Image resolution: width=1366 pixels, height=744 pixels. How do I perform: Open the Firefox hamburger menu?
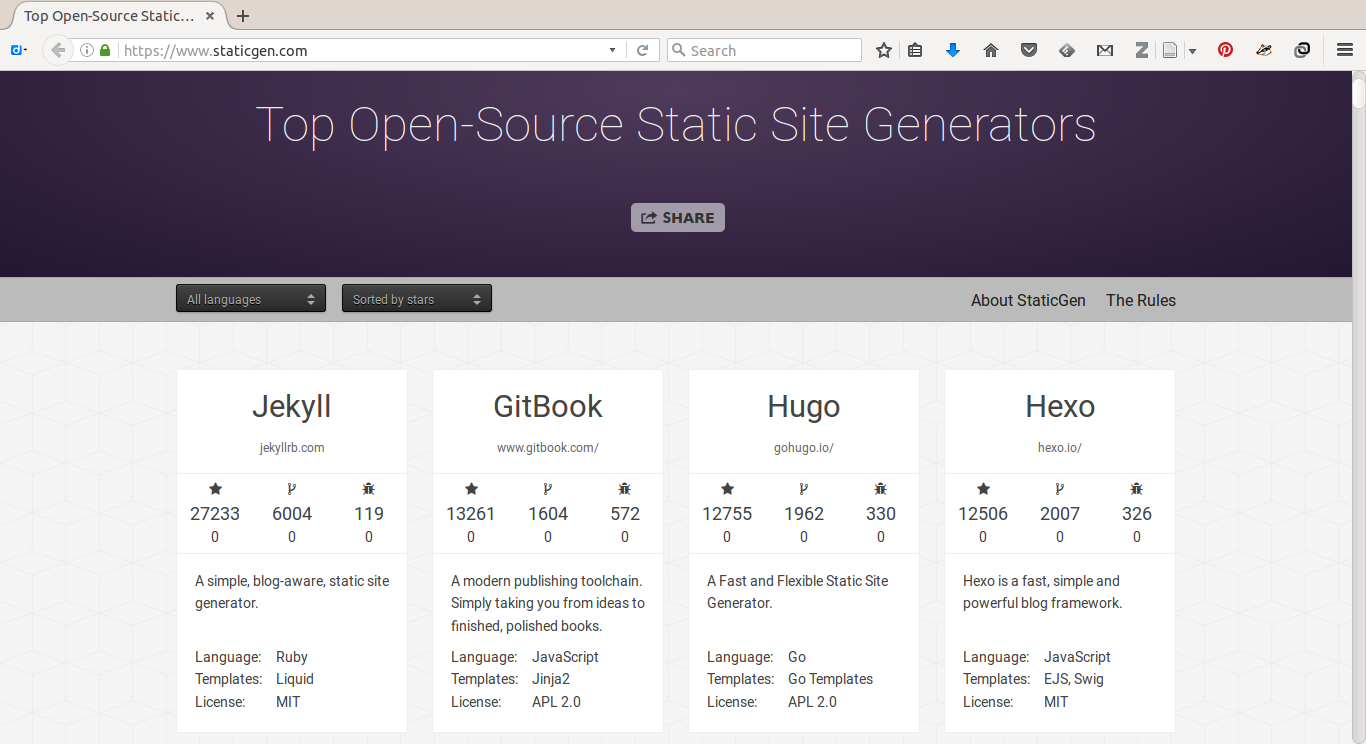click(x=1345, y=50)
